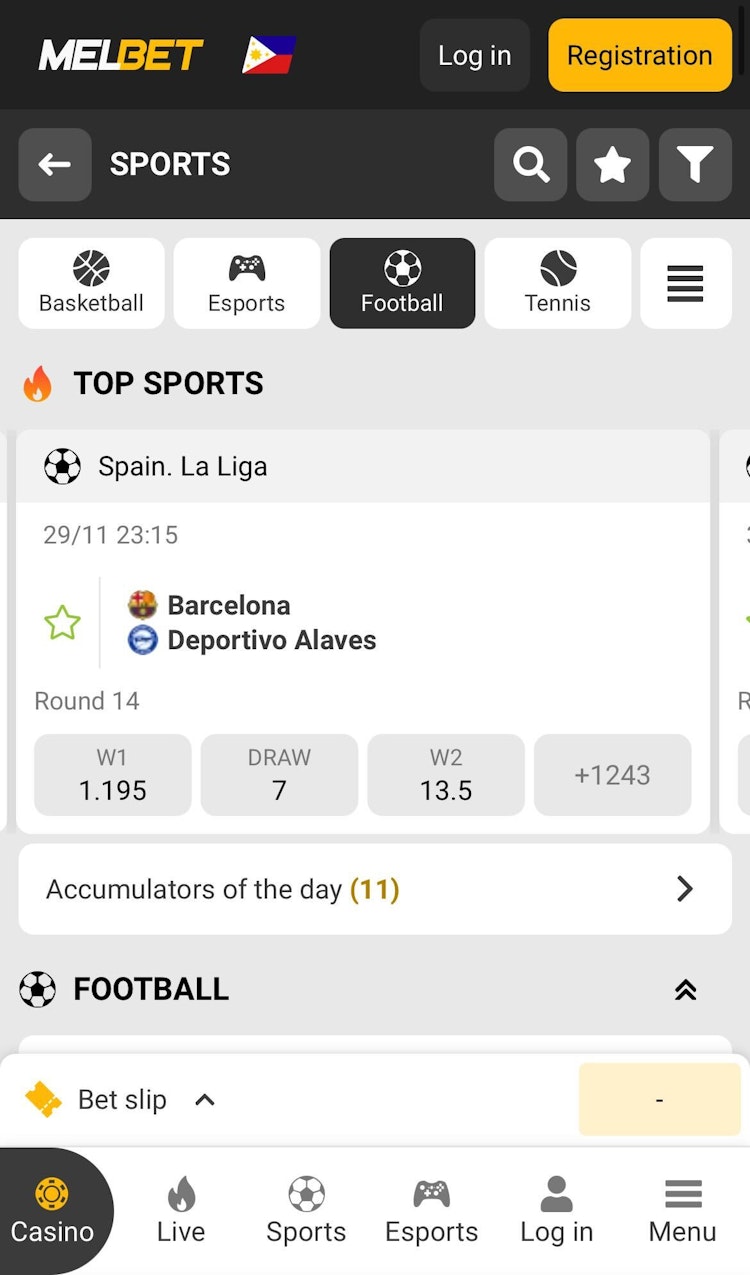The image size is (750, 1275).
Task: Select the Tennis sport tab
Action: pyautogui.click(x=557, y=284)
